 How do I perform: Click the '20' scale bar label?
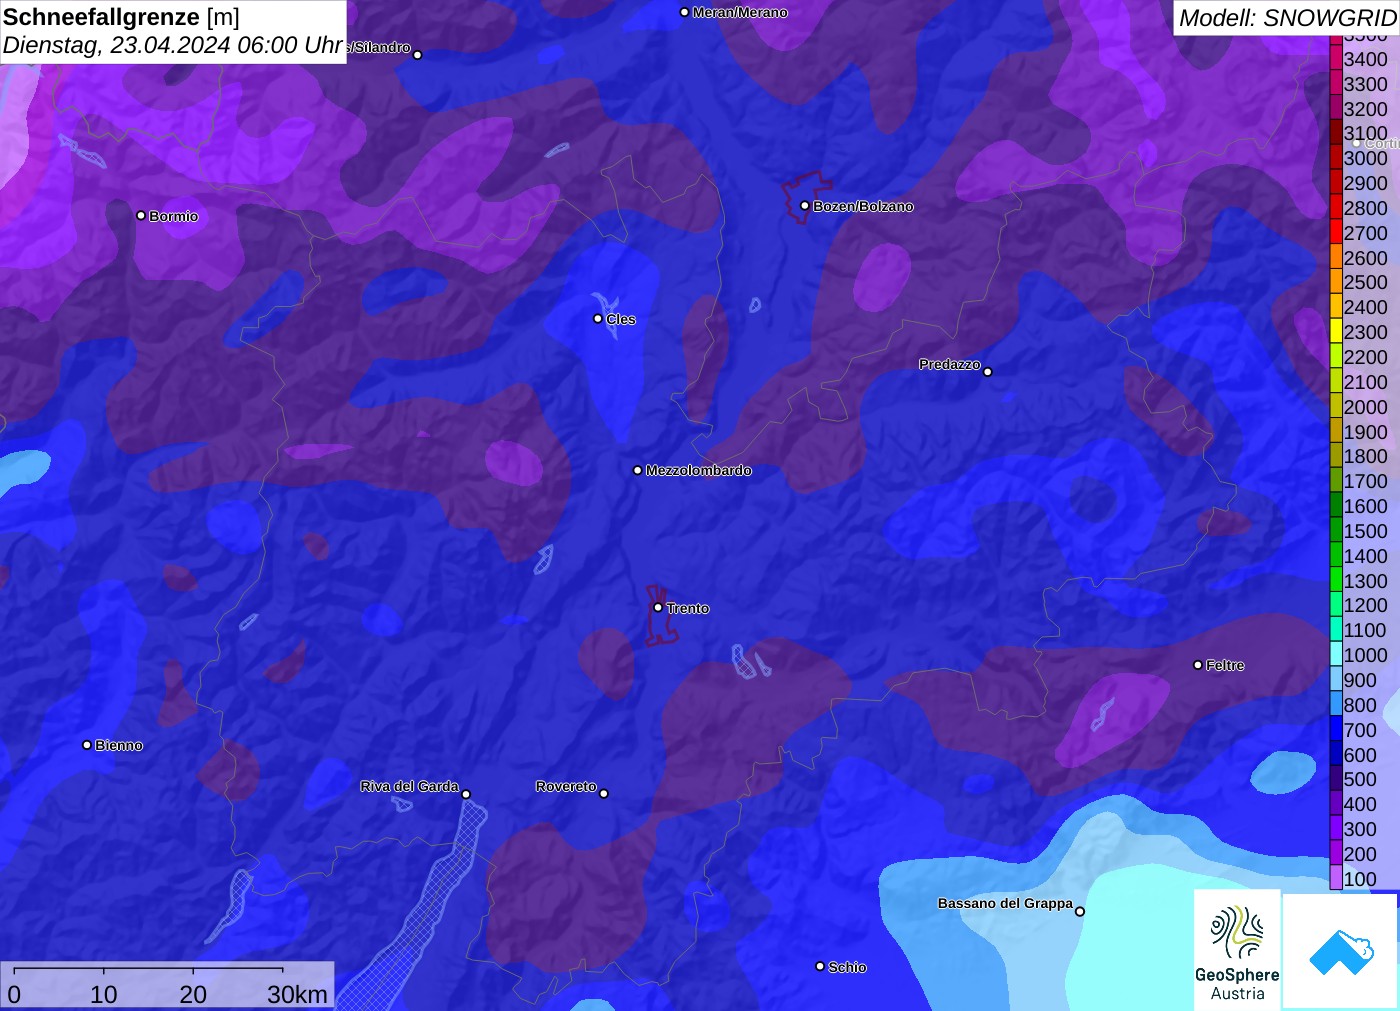click(x=193, y=994)
